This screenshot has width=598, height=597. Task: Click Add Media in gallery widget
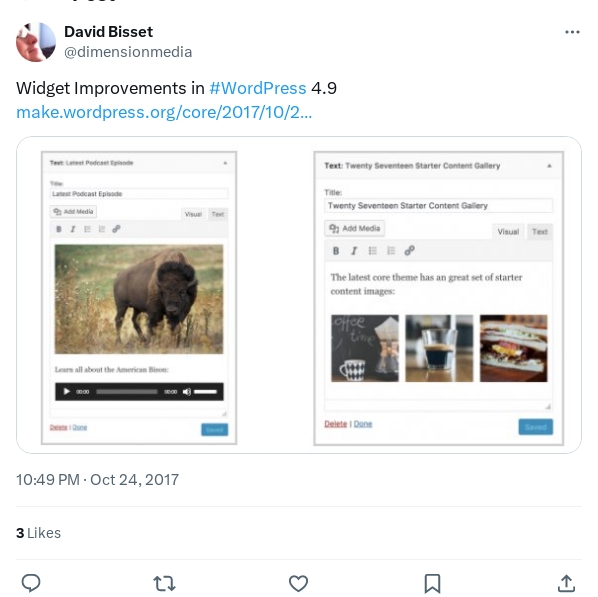pos(355,229)
